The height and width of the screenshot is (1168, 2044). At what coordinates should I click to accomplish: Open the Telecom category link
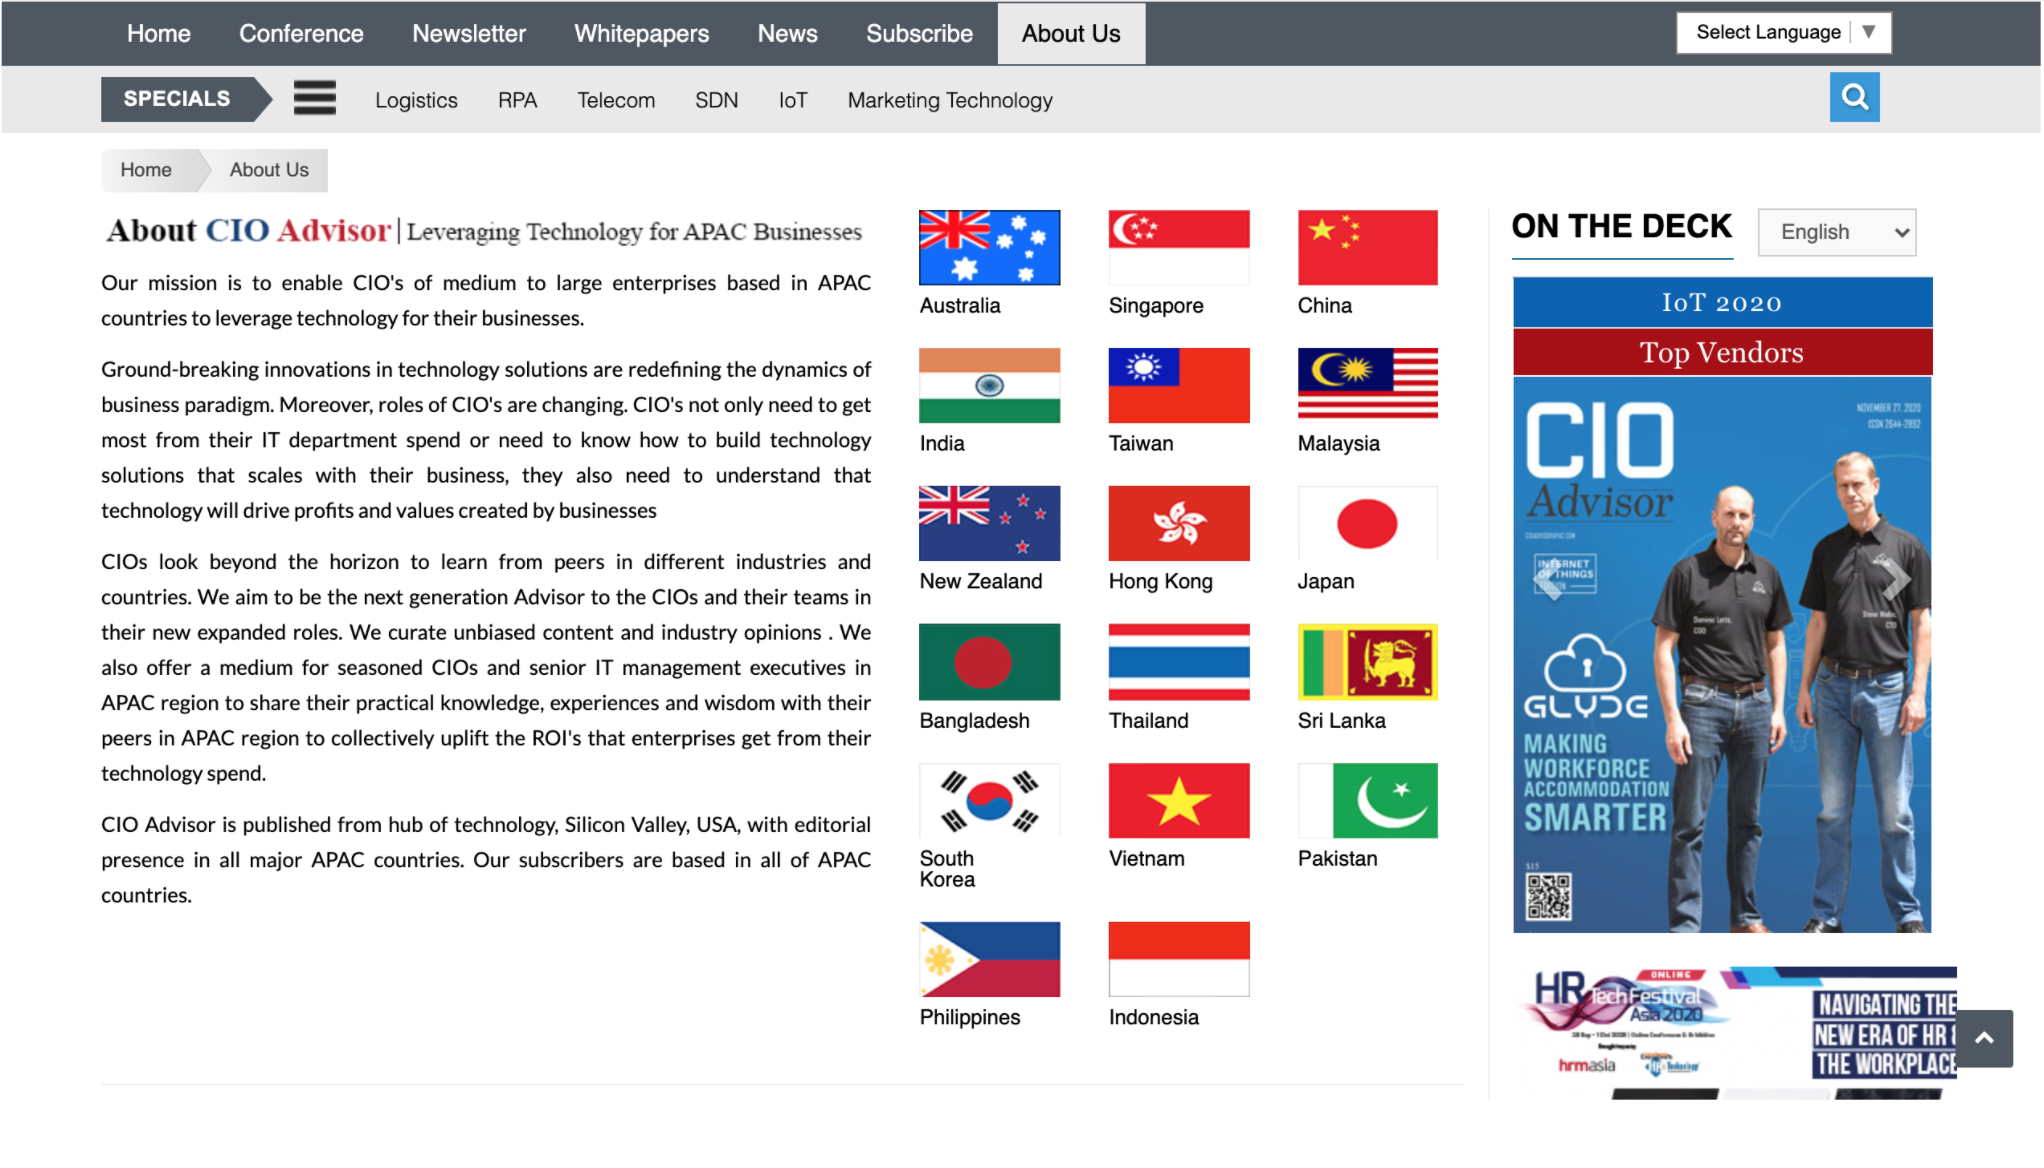click(616, 100)
